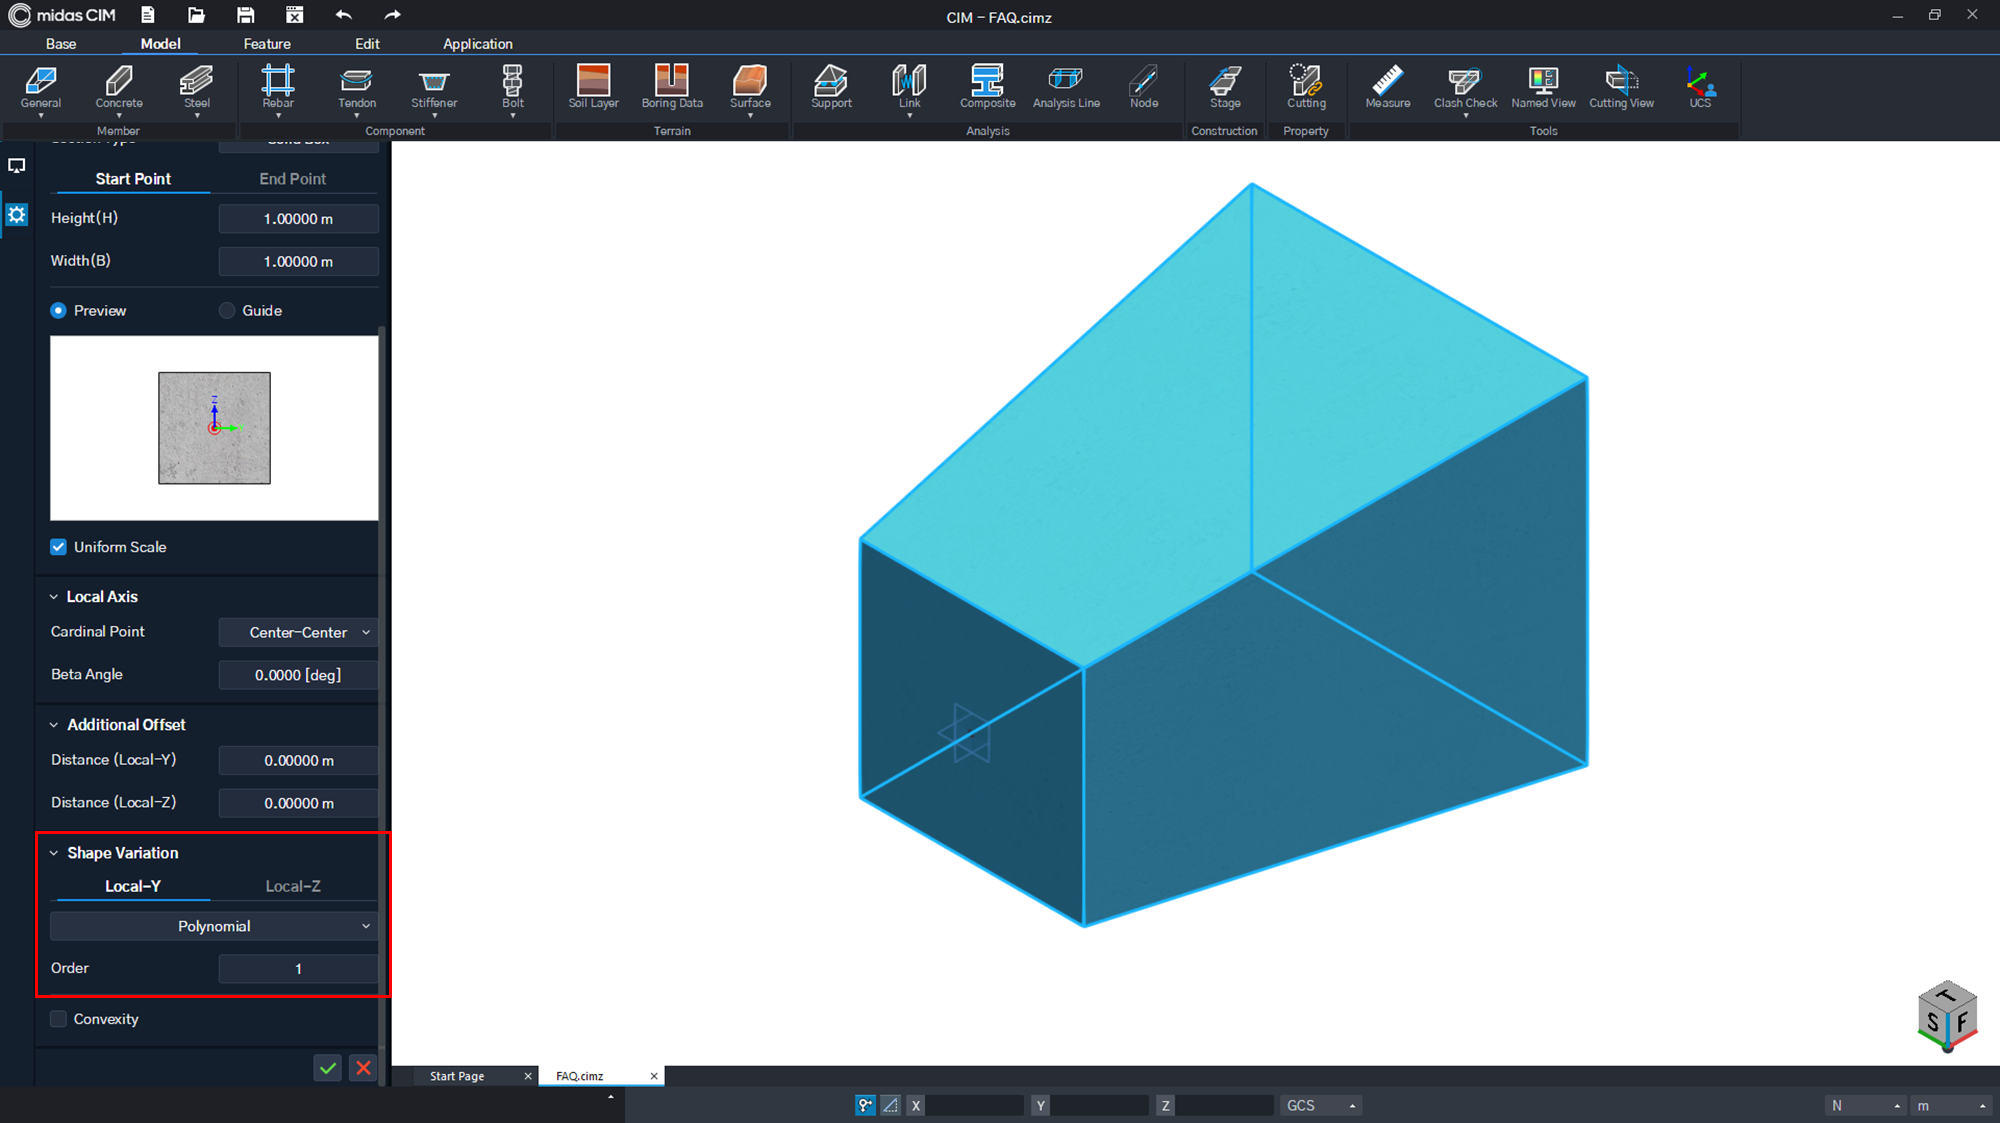Open the Polynomial shape variation dropdown

(x=214, y=926)
